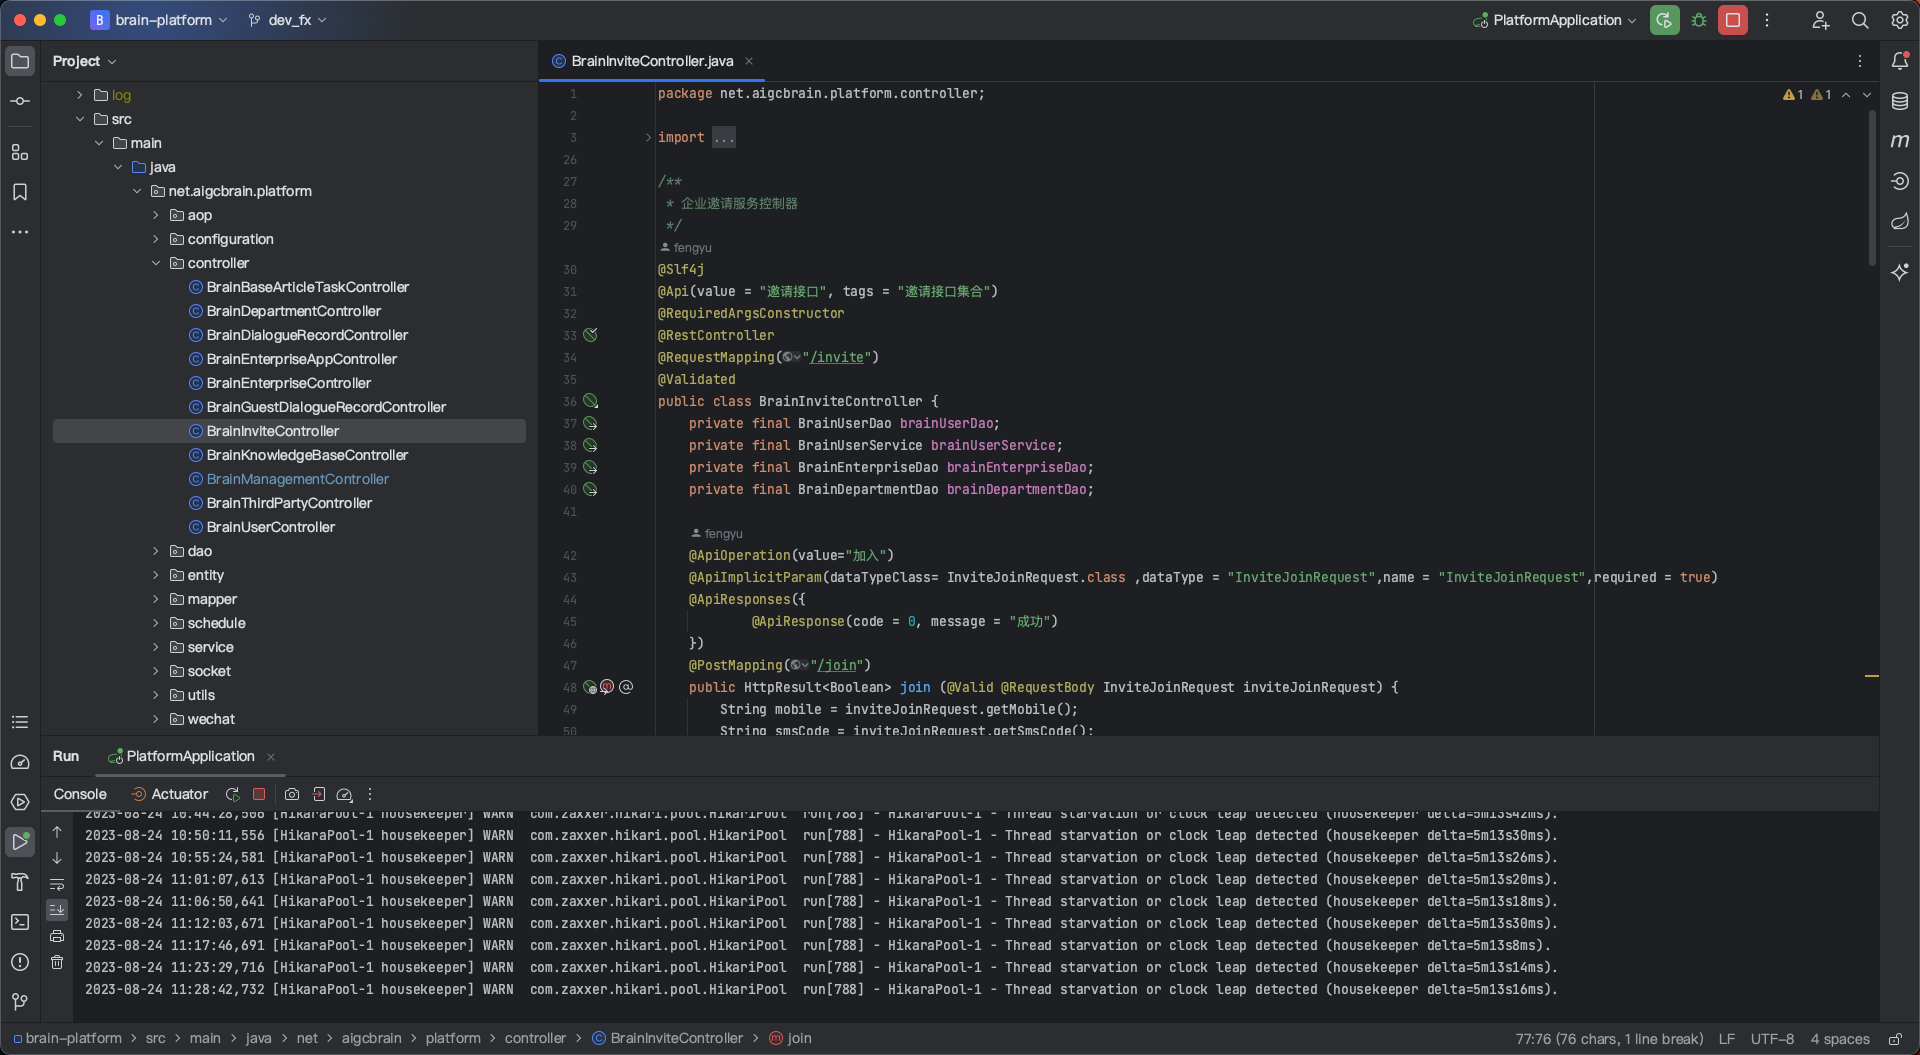Image resolution: width=1920 pixels, height=1055 pixels.
Task: Expand the dao package
Action: click(156, 551)
